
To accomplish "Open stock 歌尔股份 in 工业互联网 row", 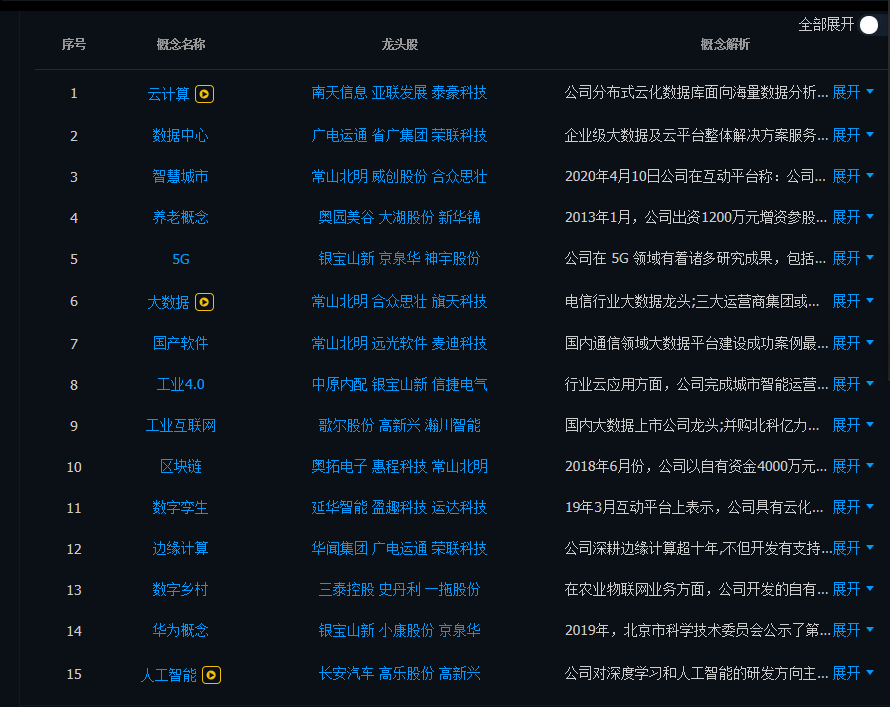I will tap(346, 426).
